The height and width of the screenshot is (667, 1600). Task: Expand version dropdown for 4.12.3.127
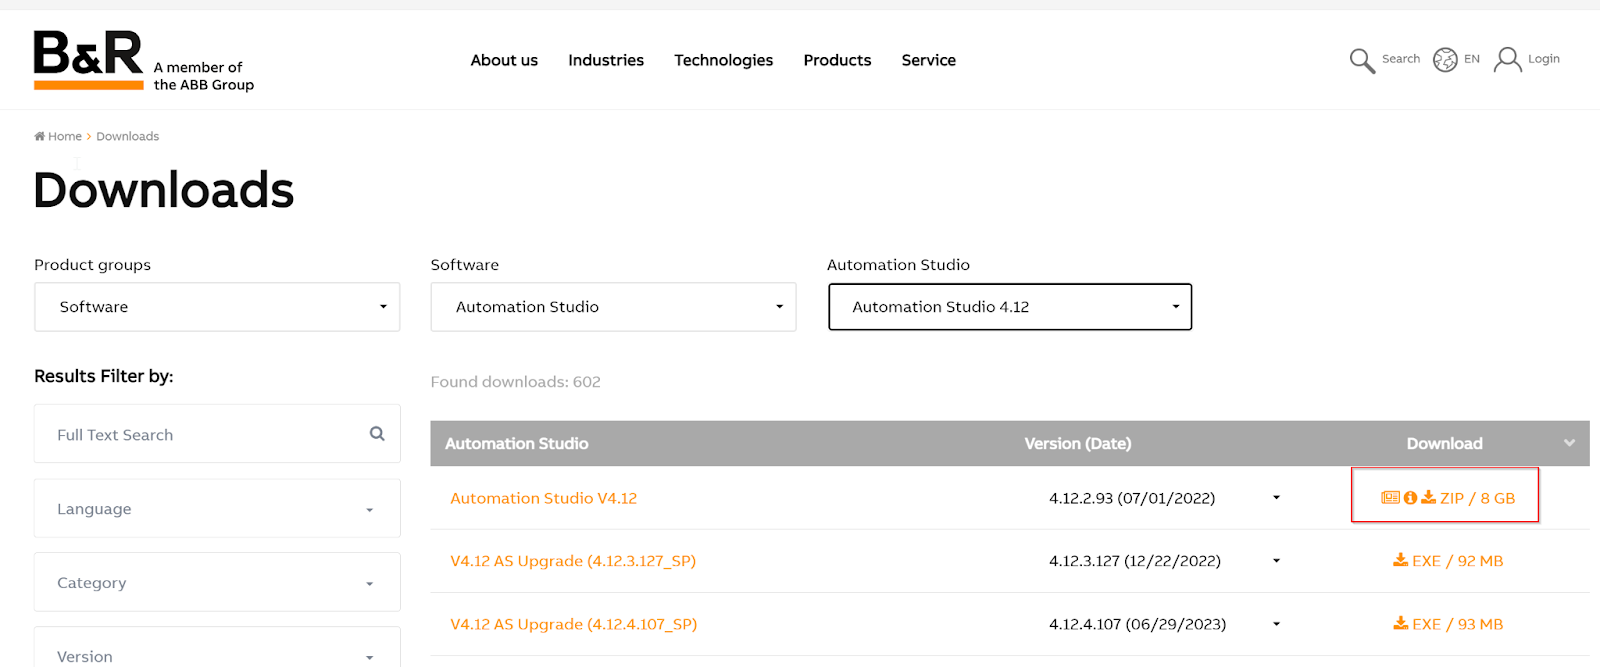[1276, 560]
